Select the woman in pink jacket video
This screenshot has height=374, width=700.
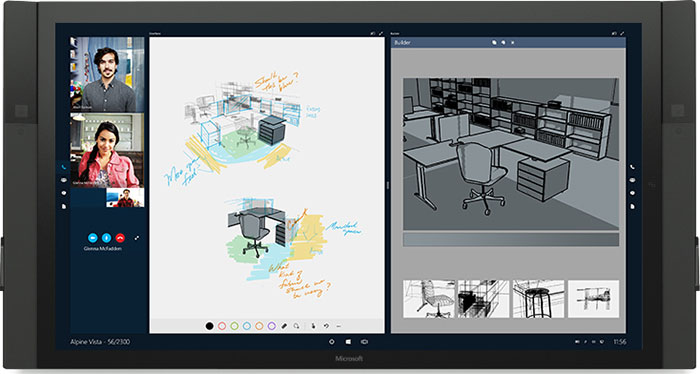[x=107, y=150]
